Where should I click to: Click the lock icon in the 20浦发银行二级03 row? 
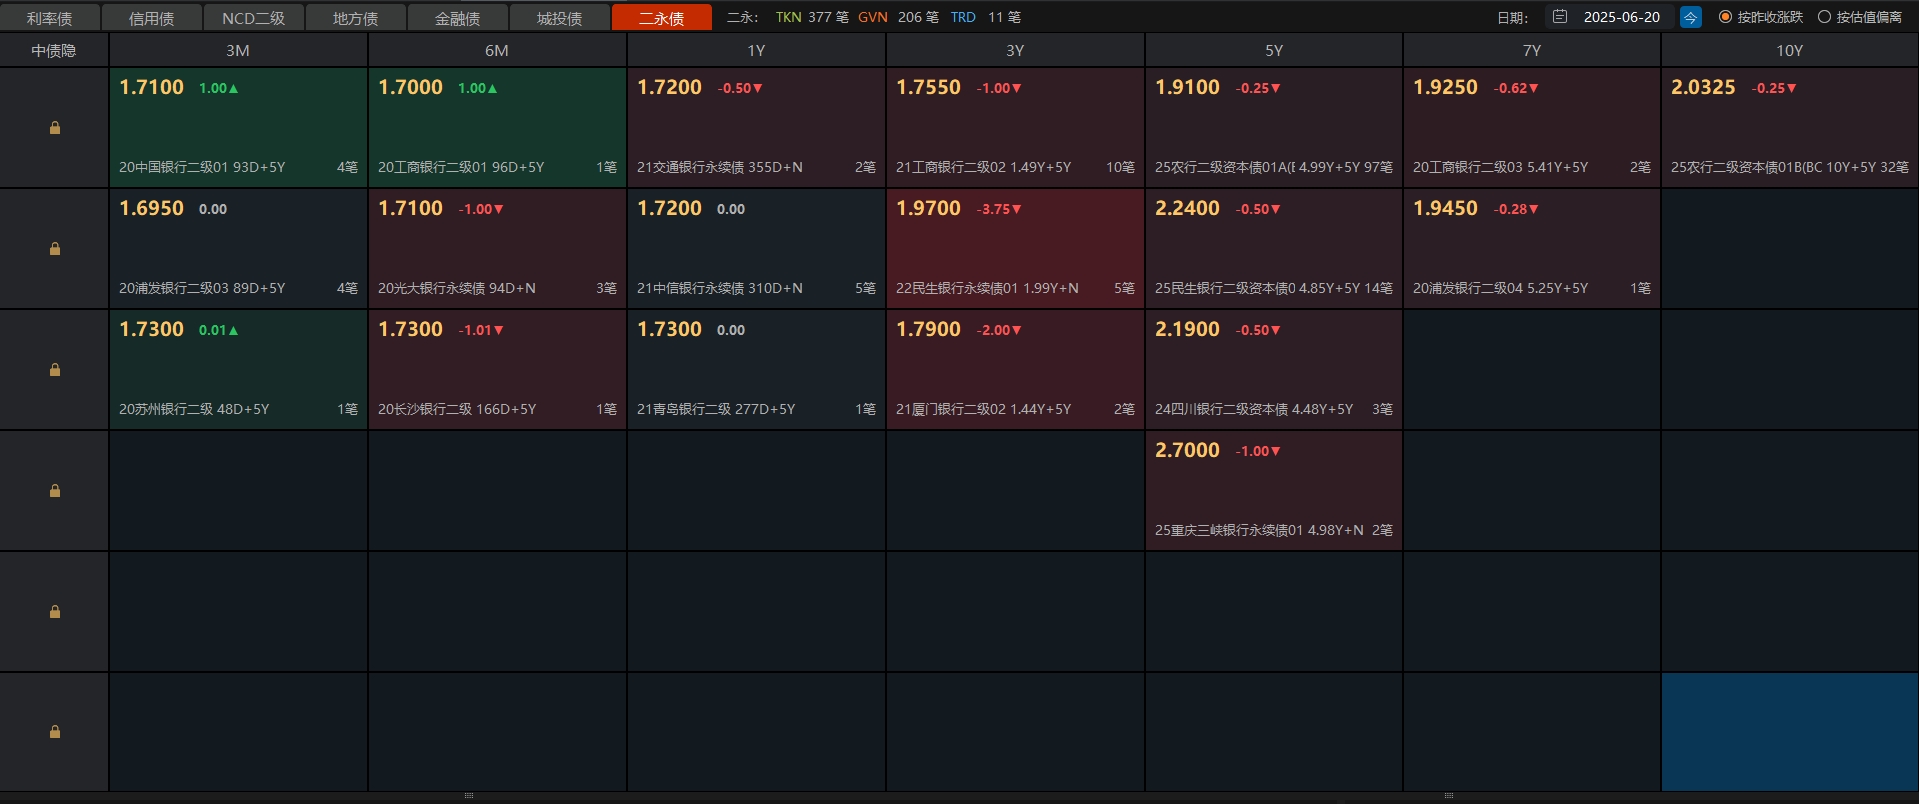(x=55, y=249)
